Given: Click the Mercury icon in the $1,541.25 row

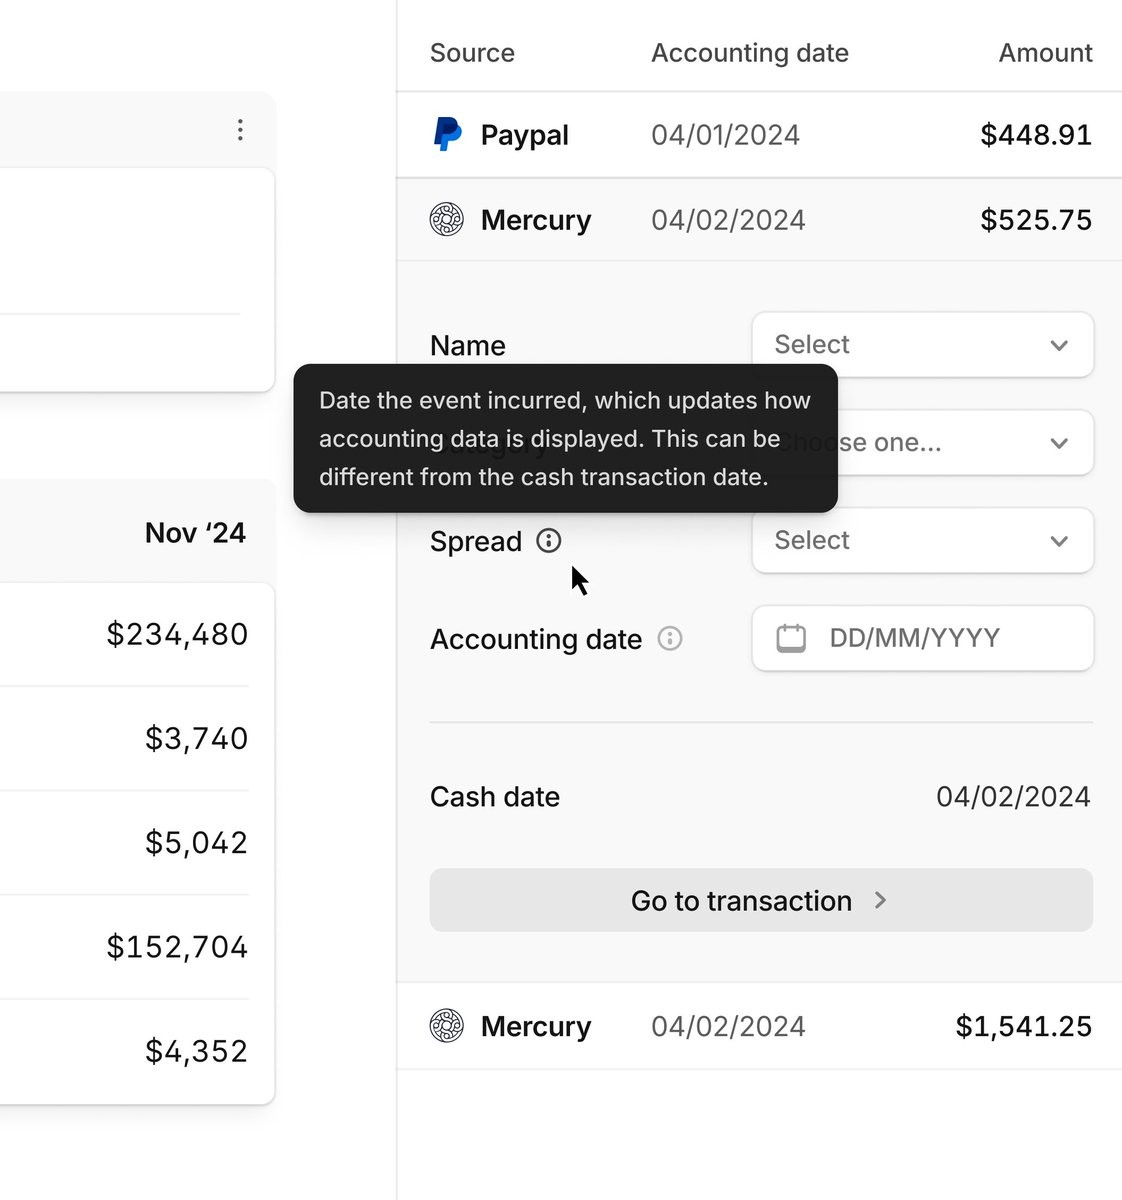Looking at the screenshot, I should click(447, 1026).
